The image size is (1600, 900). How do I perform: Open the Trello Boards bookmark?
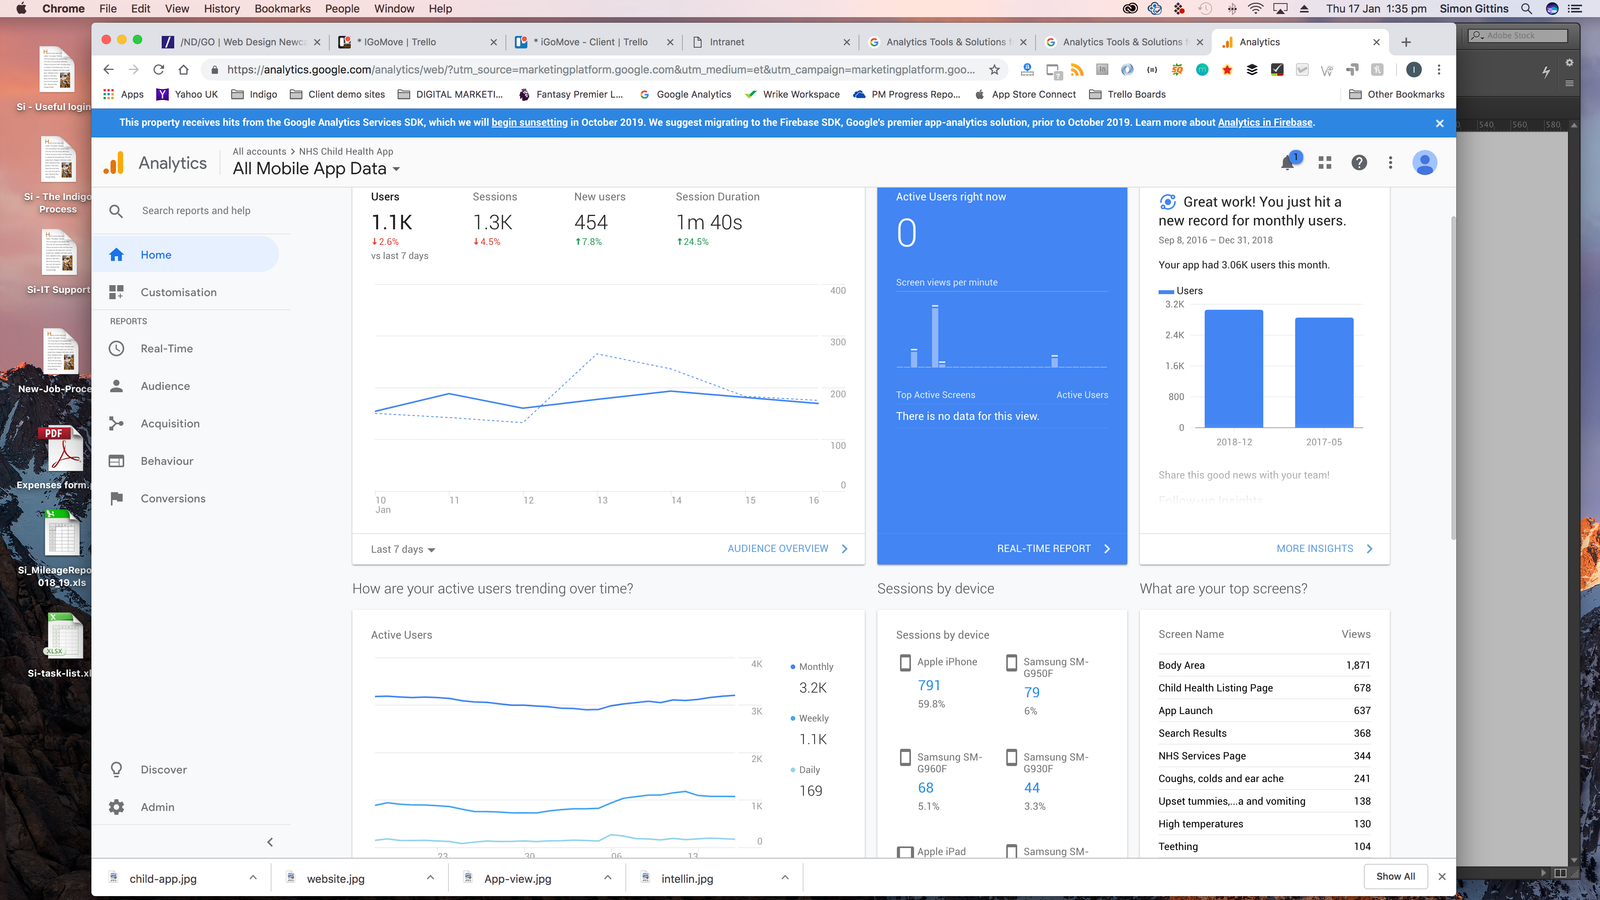1127,95
